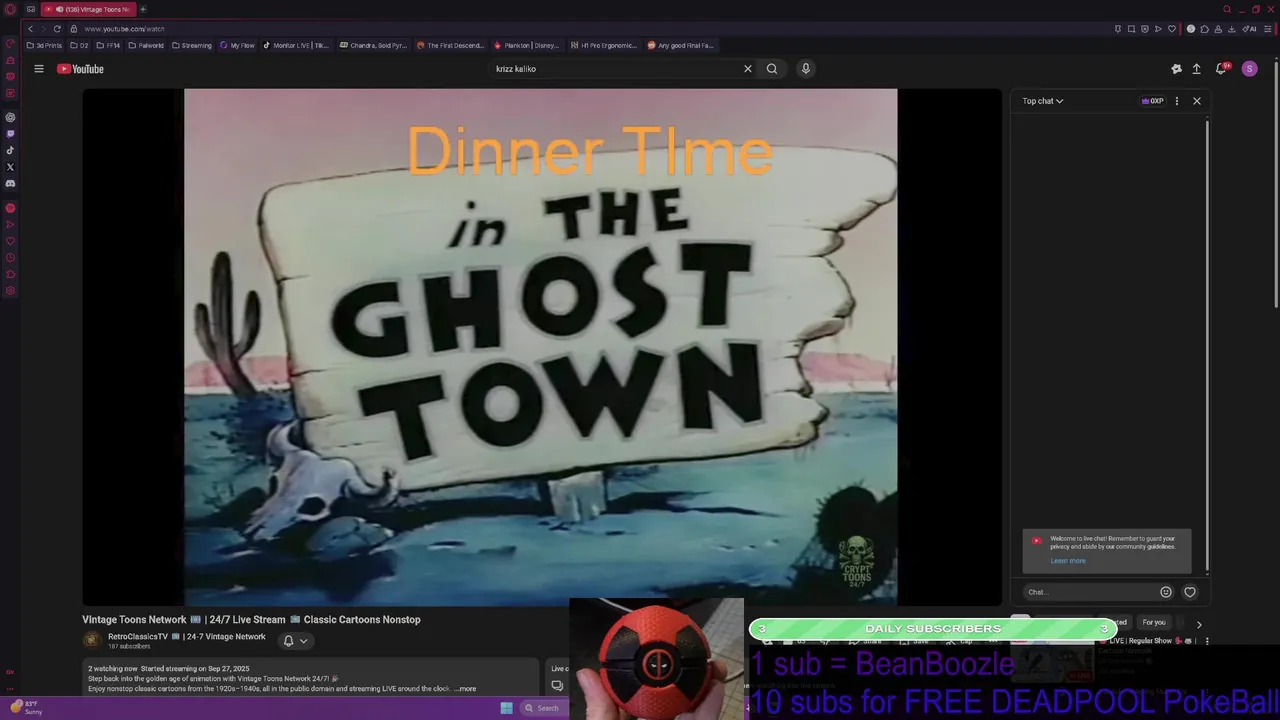Screen dimensions: 1280x720
Task: Open the browser search magnifier in title bar
Action: (x=1227, y=9)
